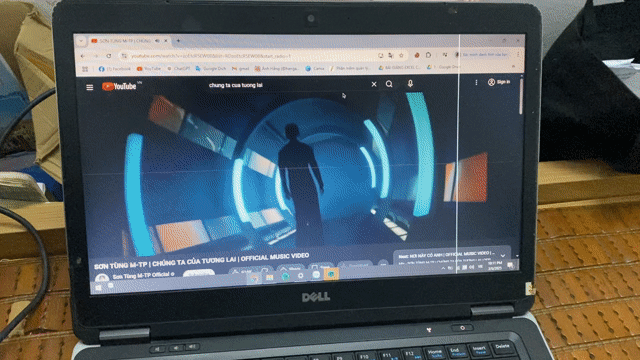Open the YouTube hamburger guide menu

(x=90, y=87)
